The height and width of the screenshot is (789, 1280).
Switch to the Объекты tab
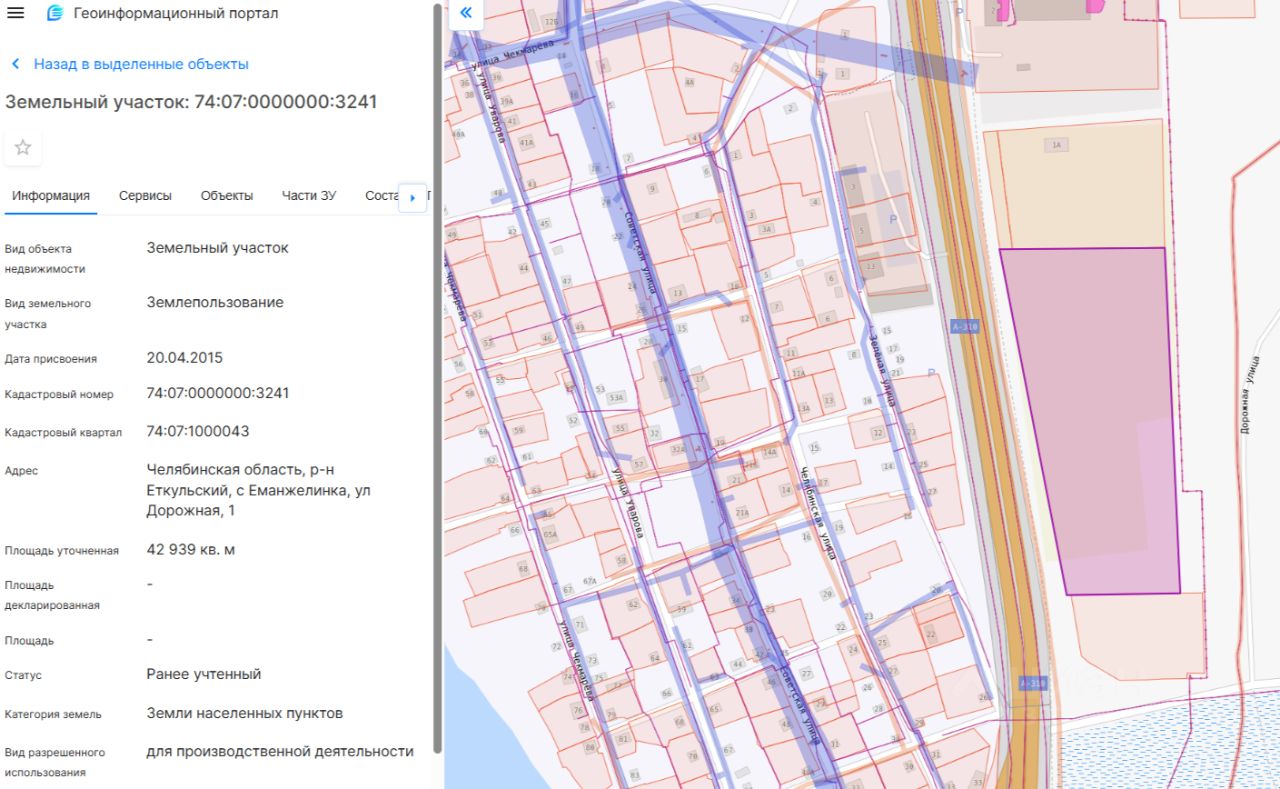click(227, 196)
